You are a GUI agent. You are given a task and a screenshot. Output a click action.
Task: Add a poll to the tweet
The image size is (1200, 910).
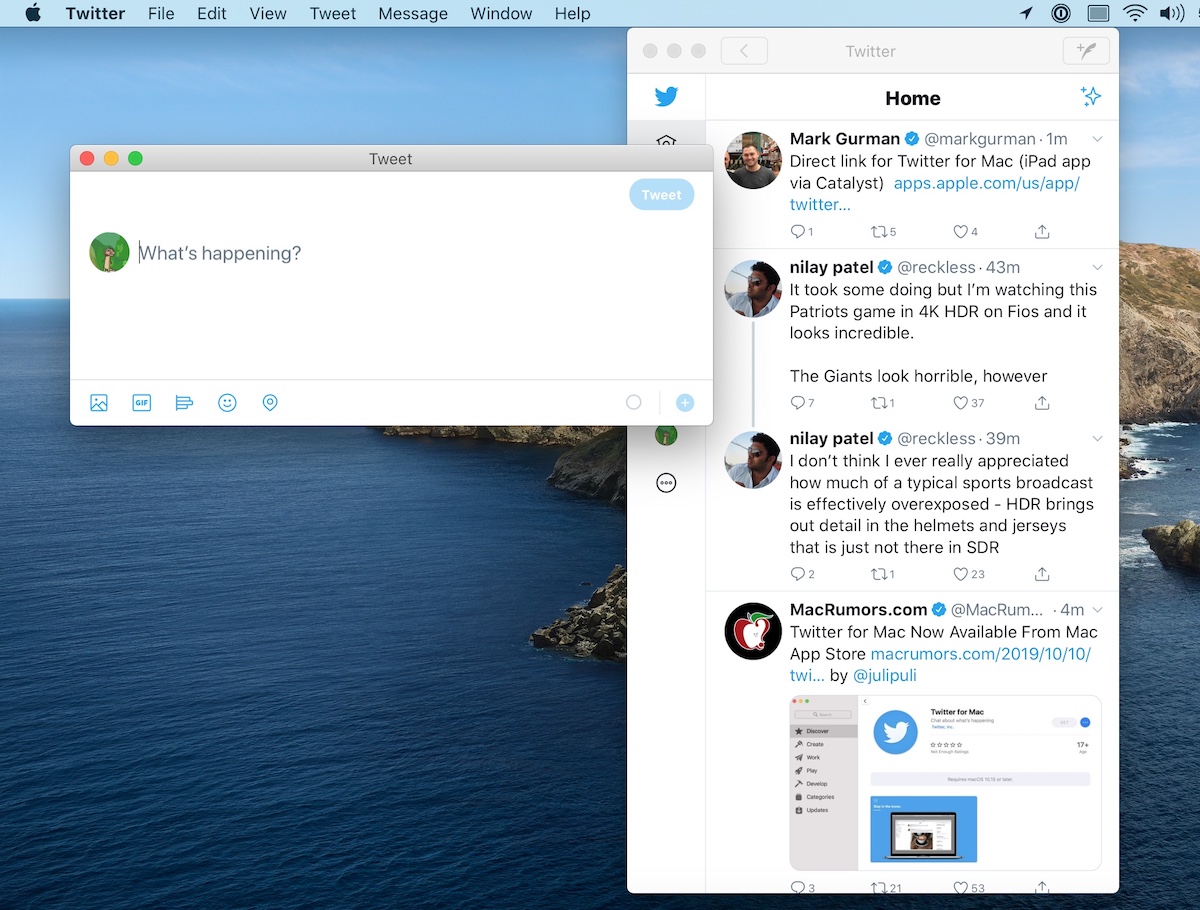[x=184, y=403]
